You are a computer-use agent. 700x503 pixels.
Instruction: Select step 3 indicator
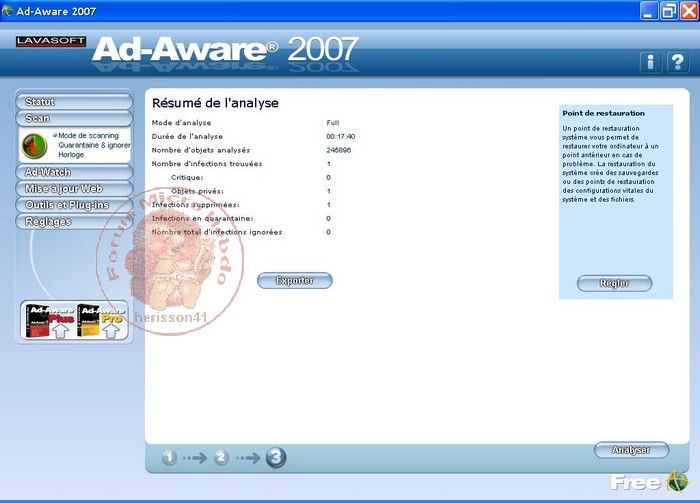276,457
